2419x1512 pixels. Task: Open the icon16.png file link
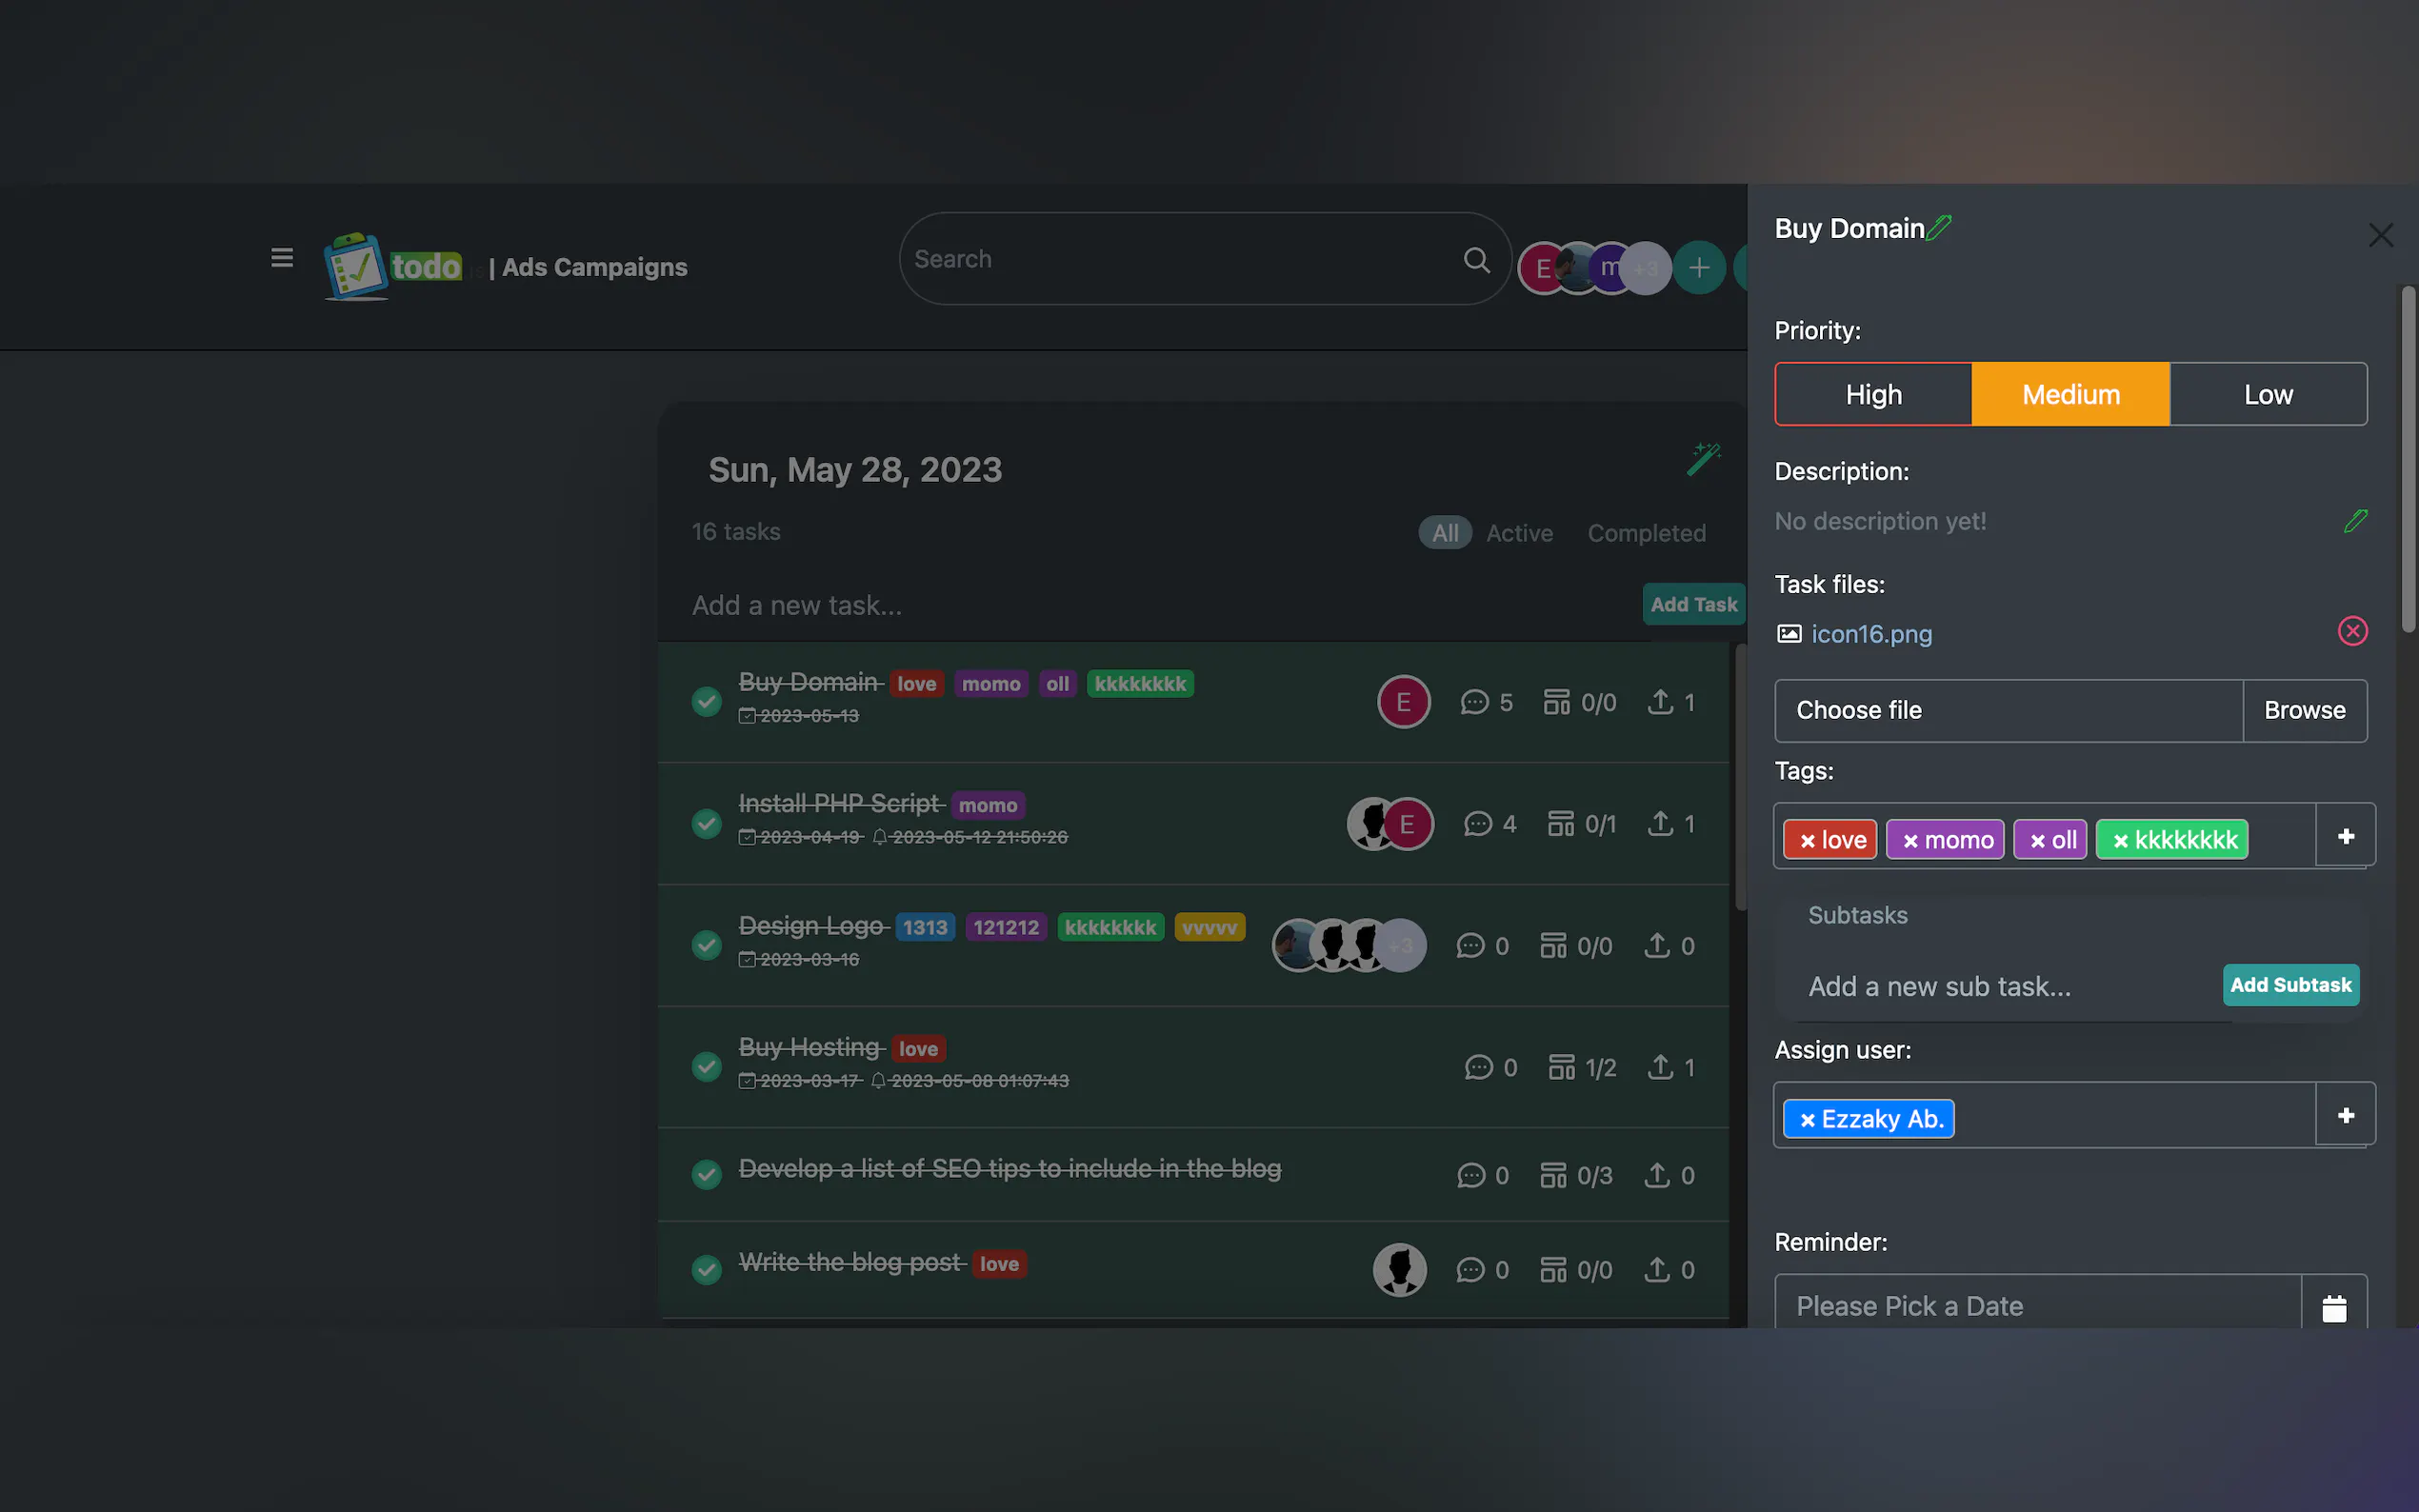point(1871,634)
